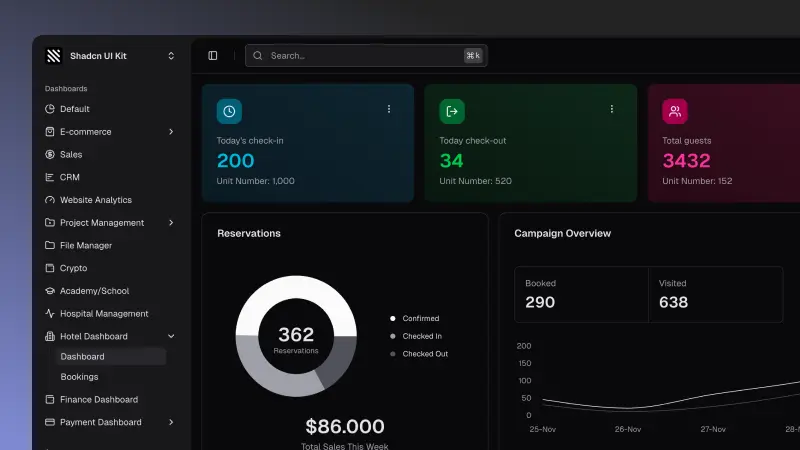Click the Hotel Dashboard building icon
This screenshot has height=450, width=800.
coord(49,336)
